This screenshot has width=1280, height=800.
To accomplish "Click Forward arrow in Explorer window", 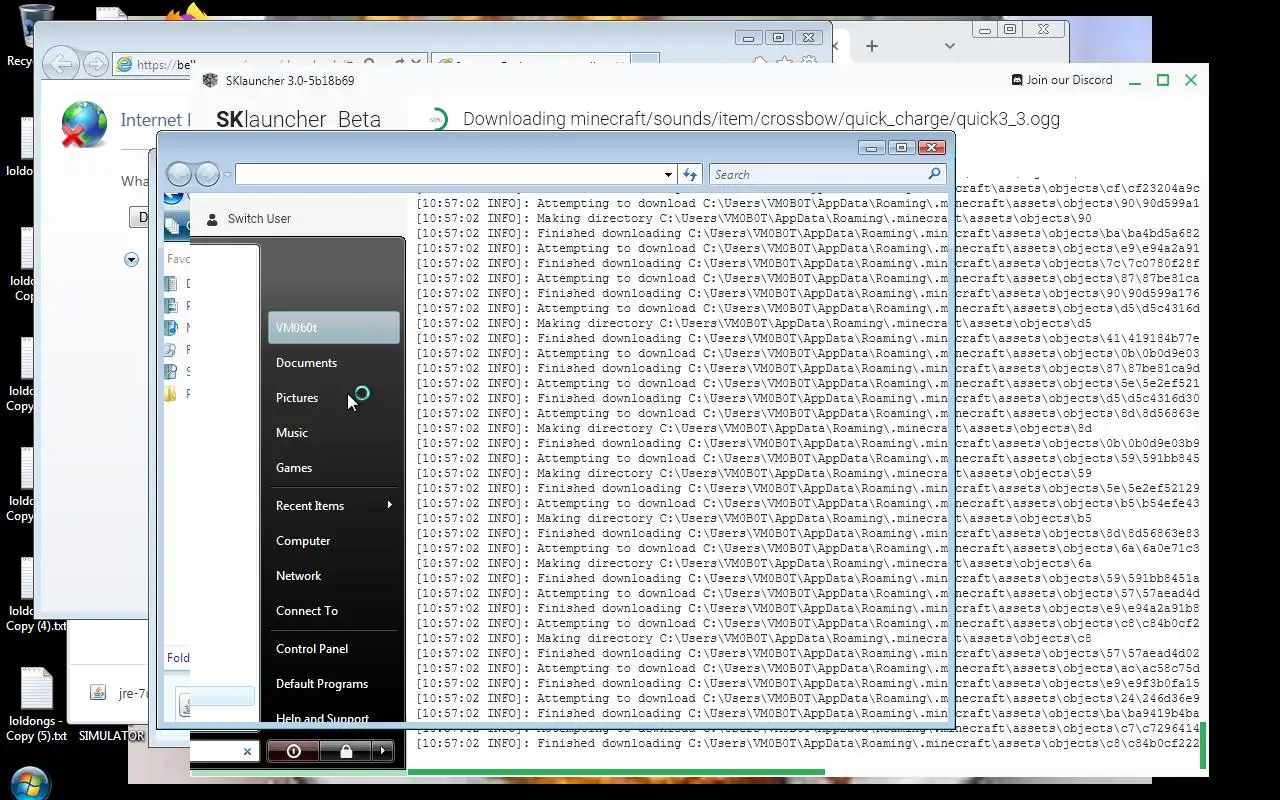I will [x=207, y=174].
